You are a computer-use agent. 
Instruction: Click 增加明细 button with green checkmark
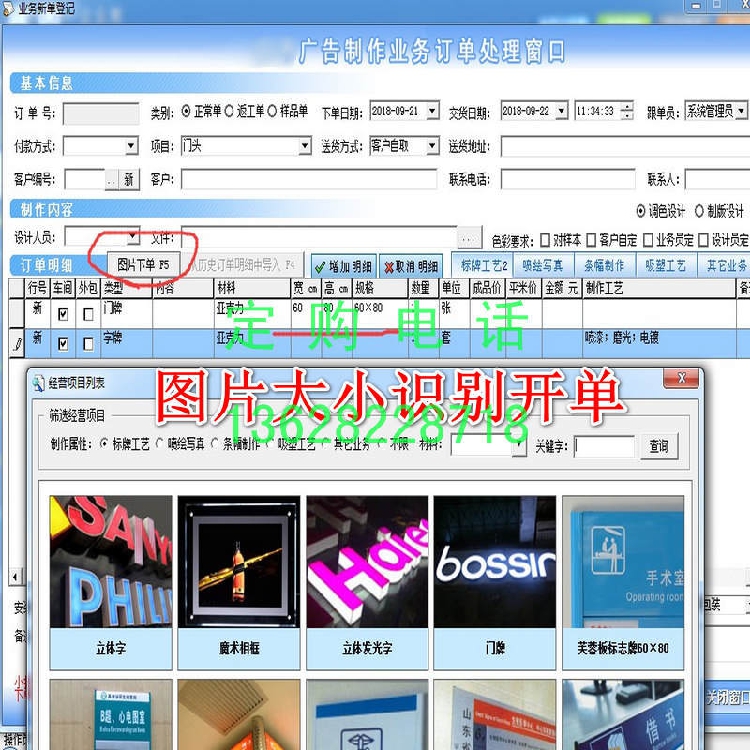344,266
